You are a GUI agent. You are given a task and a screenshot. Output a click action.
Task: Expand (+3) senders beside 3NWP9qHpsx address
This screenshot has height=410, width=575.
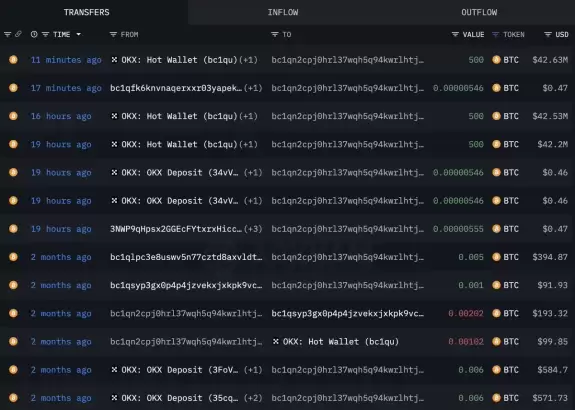tap(253, 229)
